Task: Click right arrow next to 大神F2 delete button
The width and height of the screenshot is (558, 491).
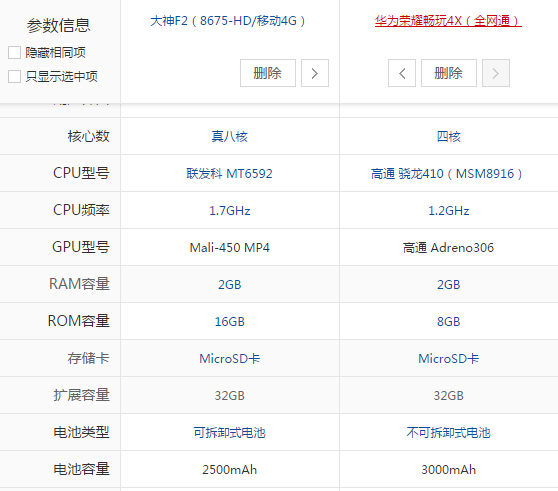Action: point(315,73)
